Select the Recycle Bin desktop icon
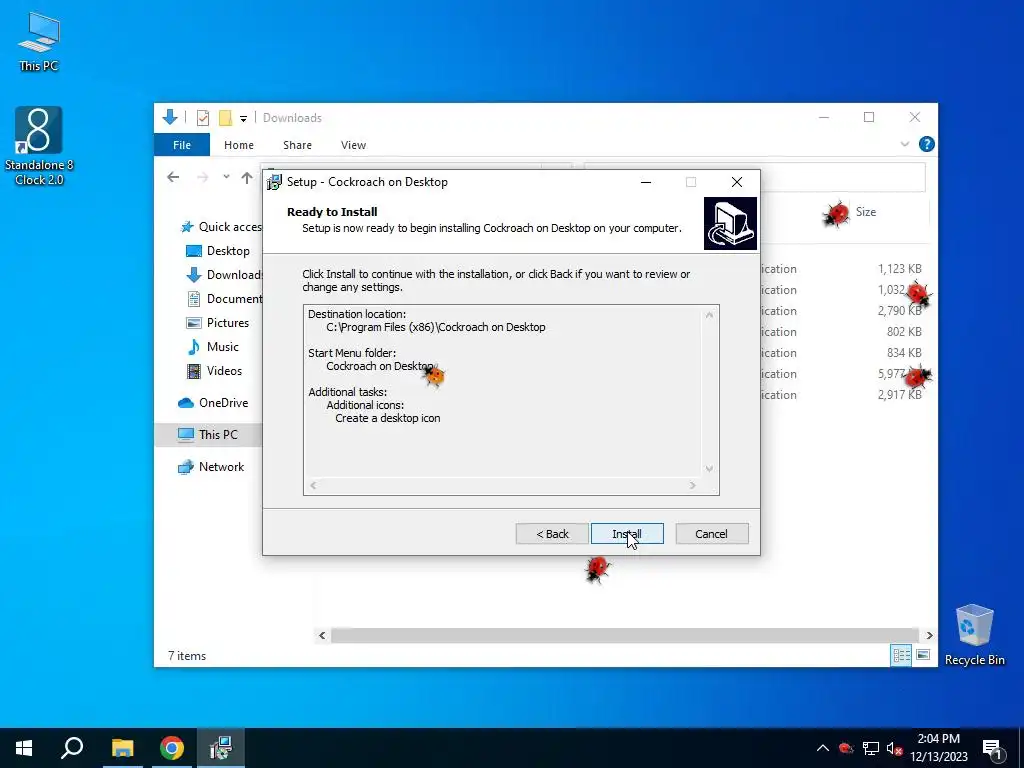 pos(974,635)
